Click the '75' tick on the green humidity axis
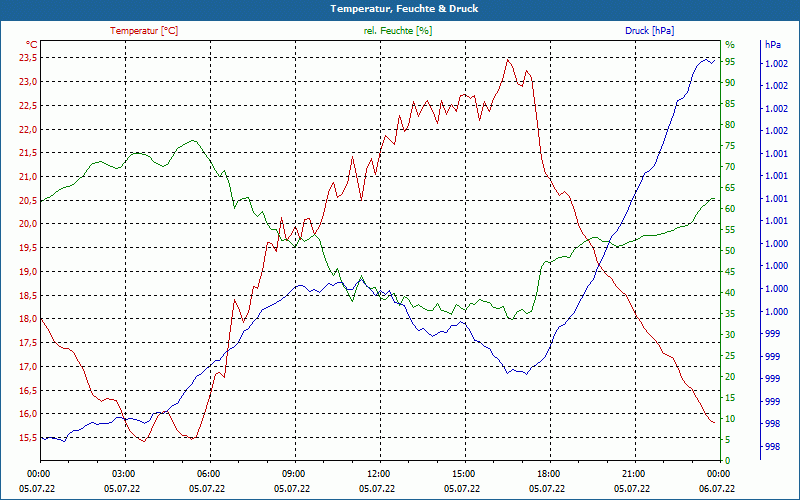The image size is (800, 500). coord(730,146)
